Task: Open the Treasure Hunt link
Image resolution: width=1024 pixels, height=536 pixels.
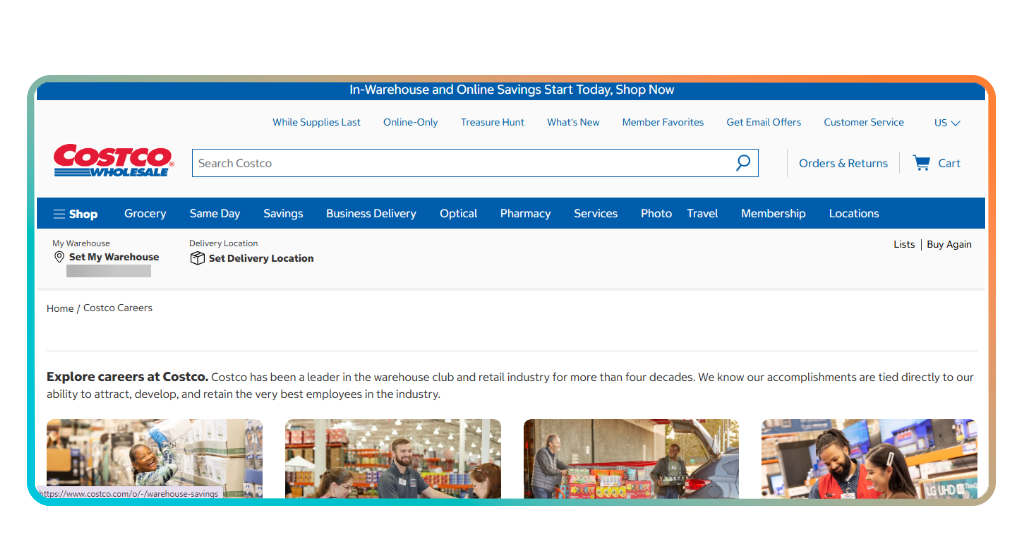Action: (x=492, y=122)
